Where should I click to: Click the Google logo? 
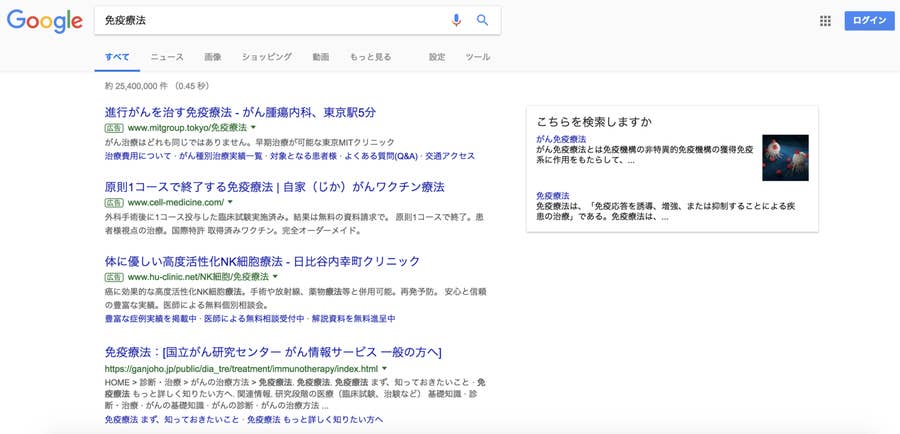[45, 21]
